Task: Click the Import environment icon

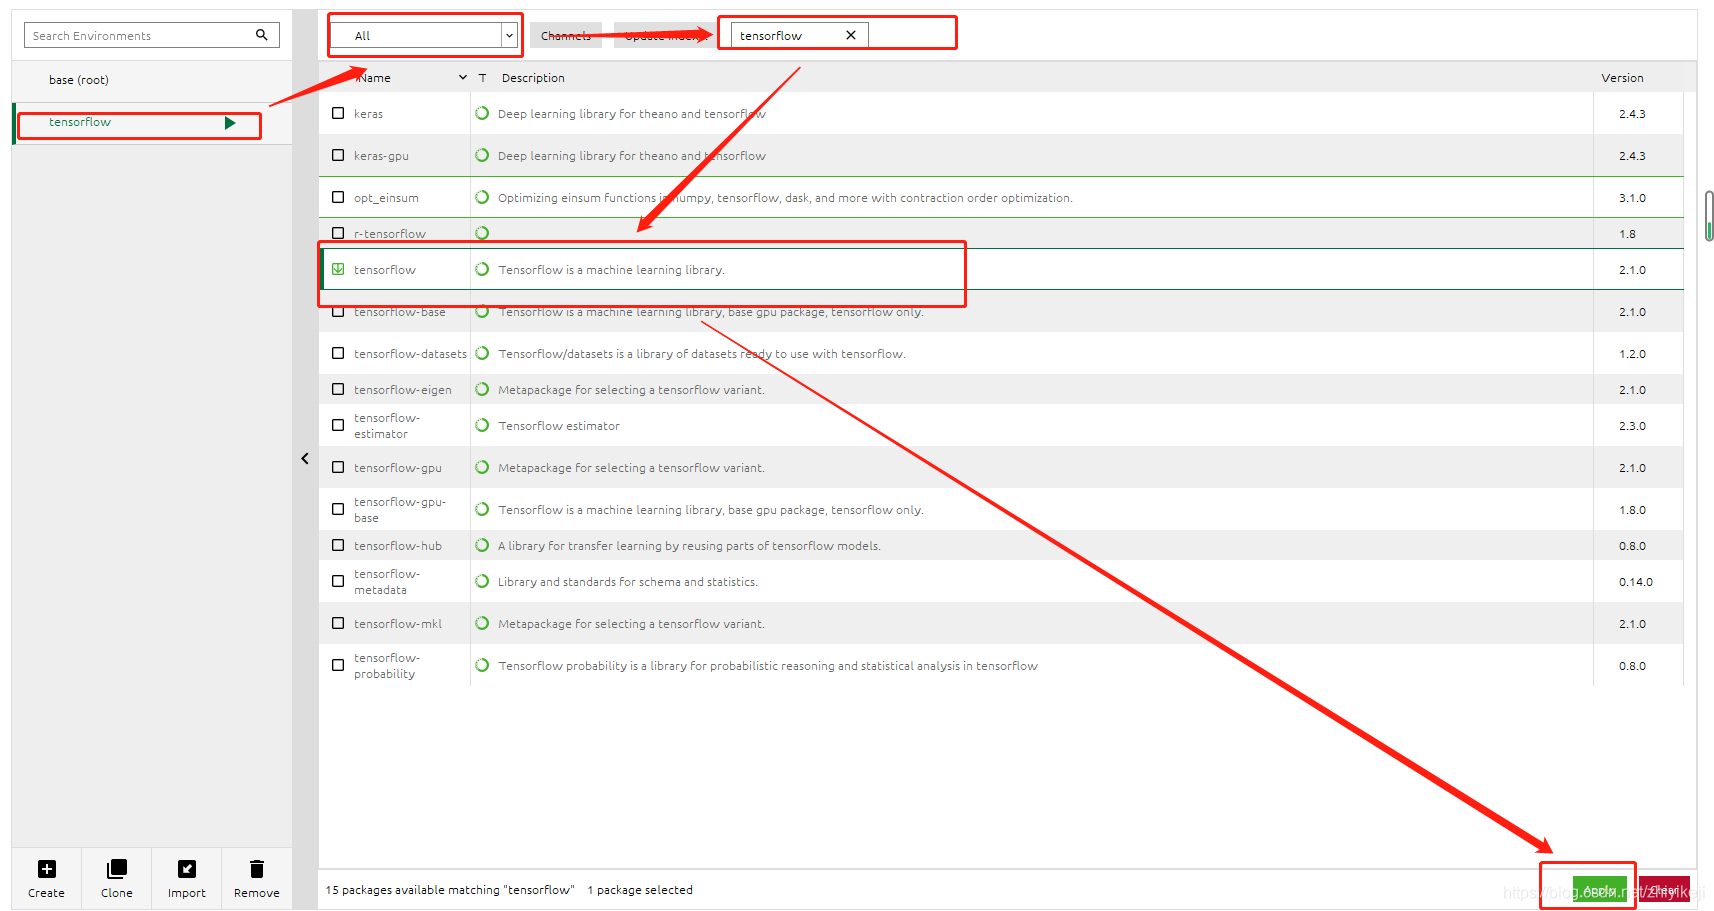Action: click(187, 869)
